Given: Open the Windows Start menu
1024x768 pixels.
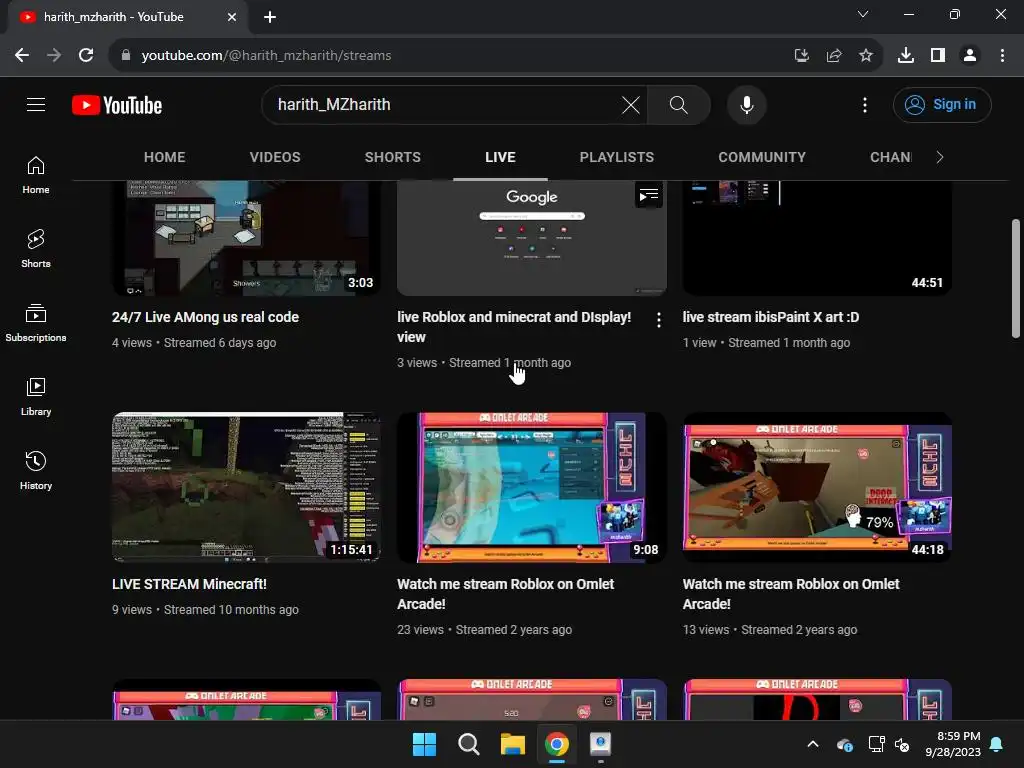Looking at the screenshot, I should point(424,744).
